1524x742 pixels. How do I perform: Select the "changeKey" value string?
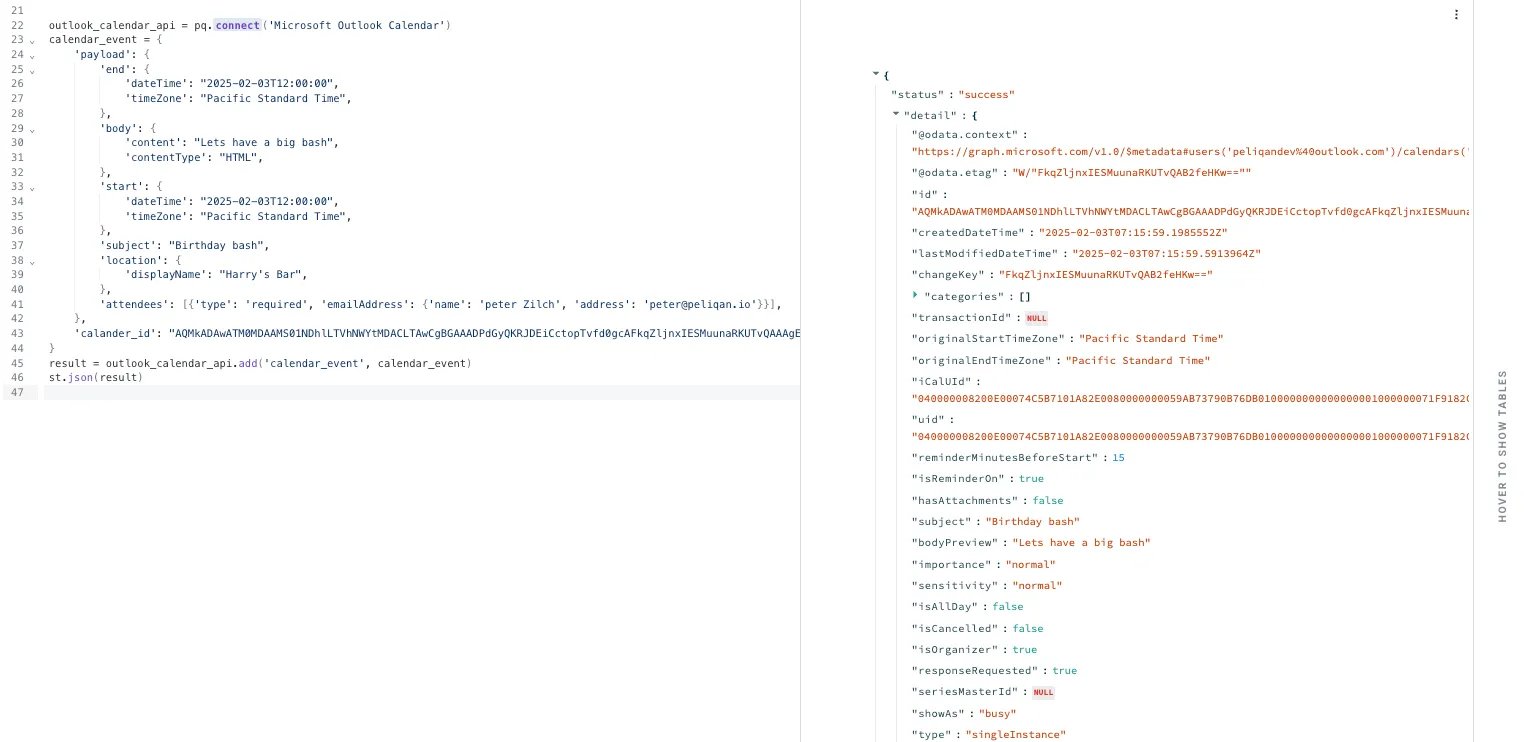coord(1106,275)
